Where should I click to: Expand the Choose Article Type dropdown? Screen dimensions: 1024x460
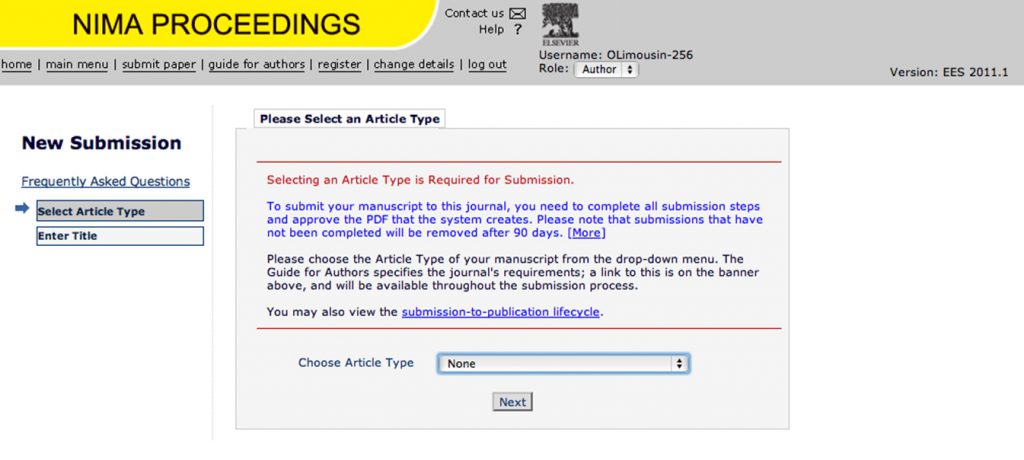click(x=563, y=364)
